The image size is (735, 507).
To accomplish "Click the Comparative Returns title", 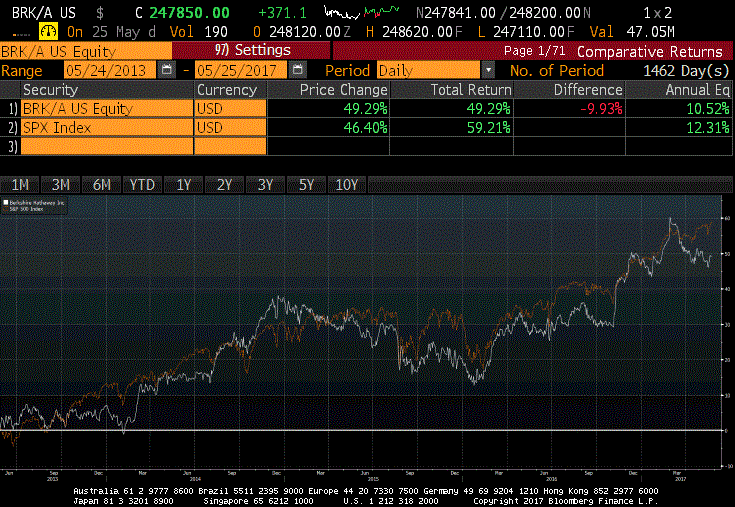I will pyautogui.click(x=650, y=51).
